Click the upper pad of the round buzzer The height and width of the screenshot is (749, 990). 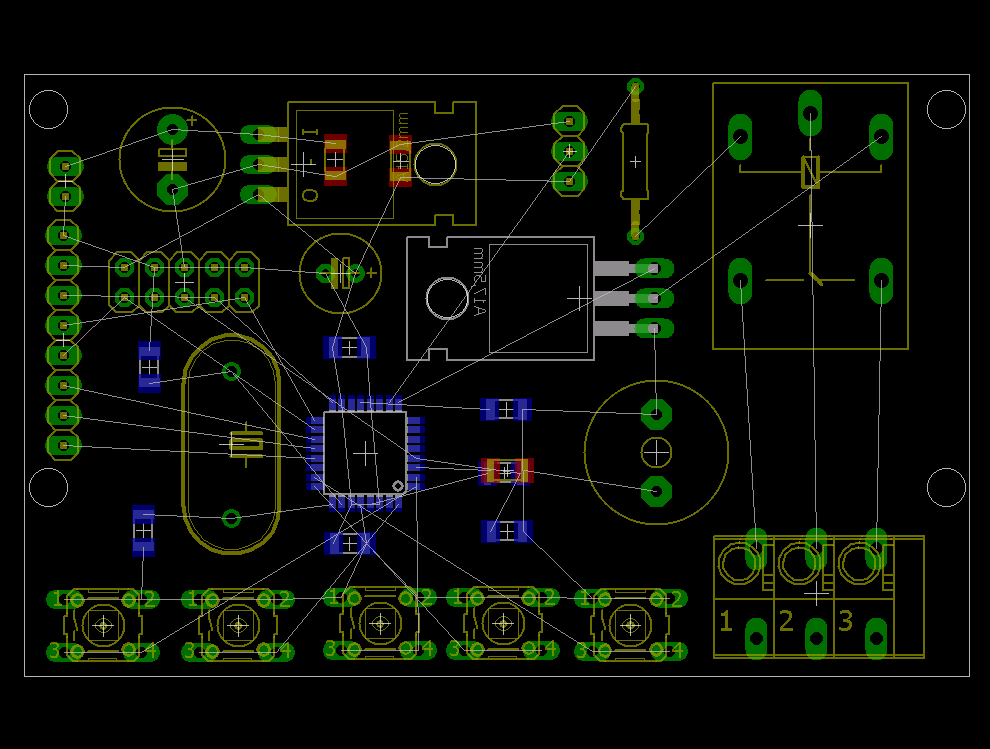(x=656, y=414)
